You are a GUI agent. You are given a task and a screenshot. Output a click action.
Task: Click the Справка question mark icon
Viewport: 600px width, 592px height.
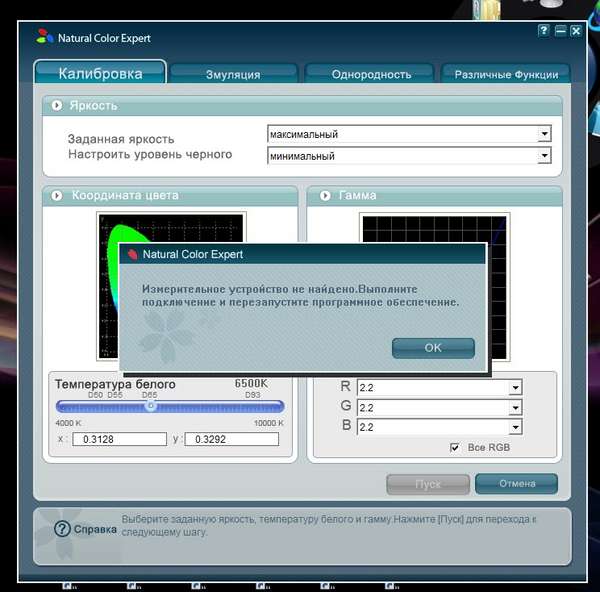[x=62, y=529]
